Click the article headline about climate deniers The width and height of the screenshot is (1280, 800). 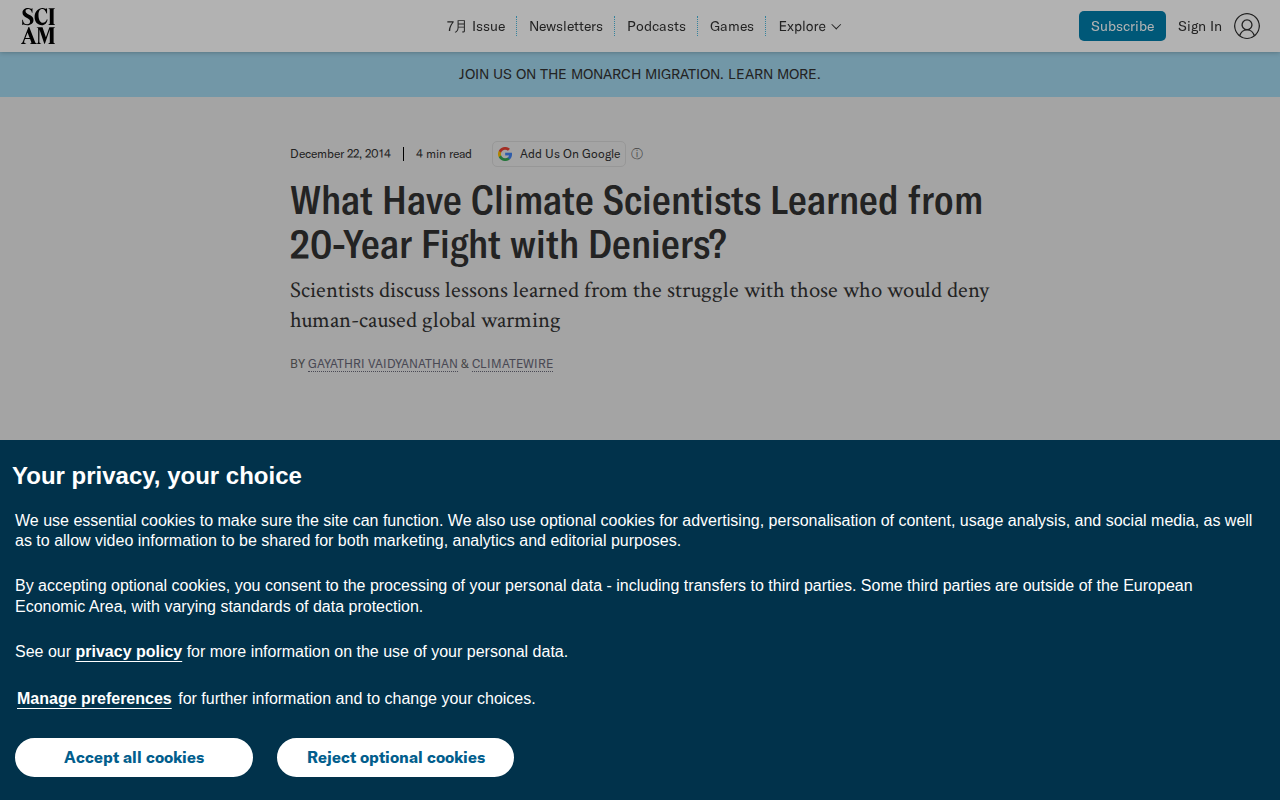point(636,222)
